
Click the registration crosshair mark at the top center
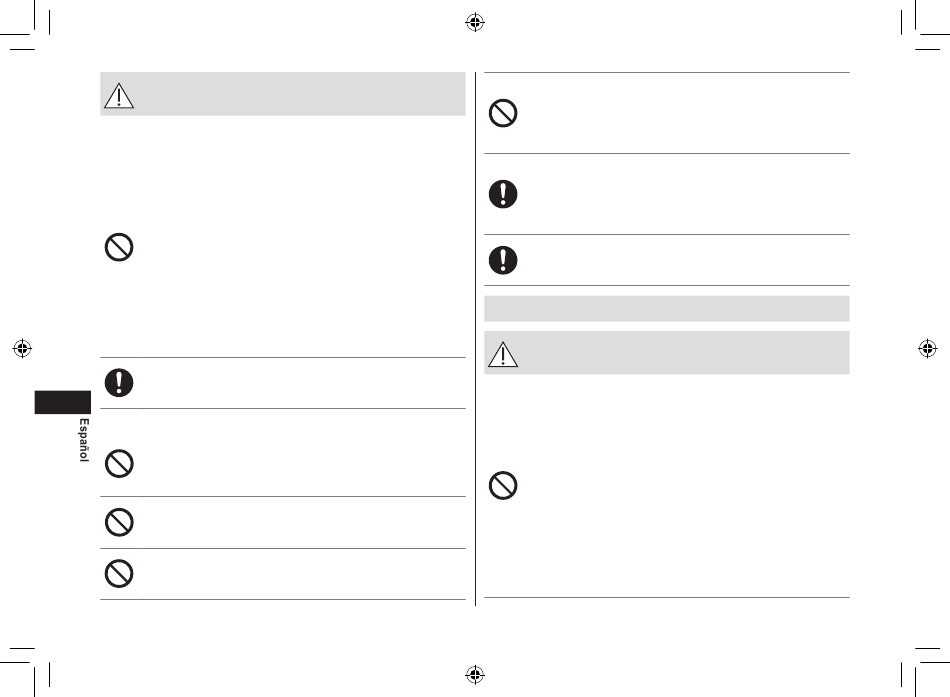click(x=475, y=22)
